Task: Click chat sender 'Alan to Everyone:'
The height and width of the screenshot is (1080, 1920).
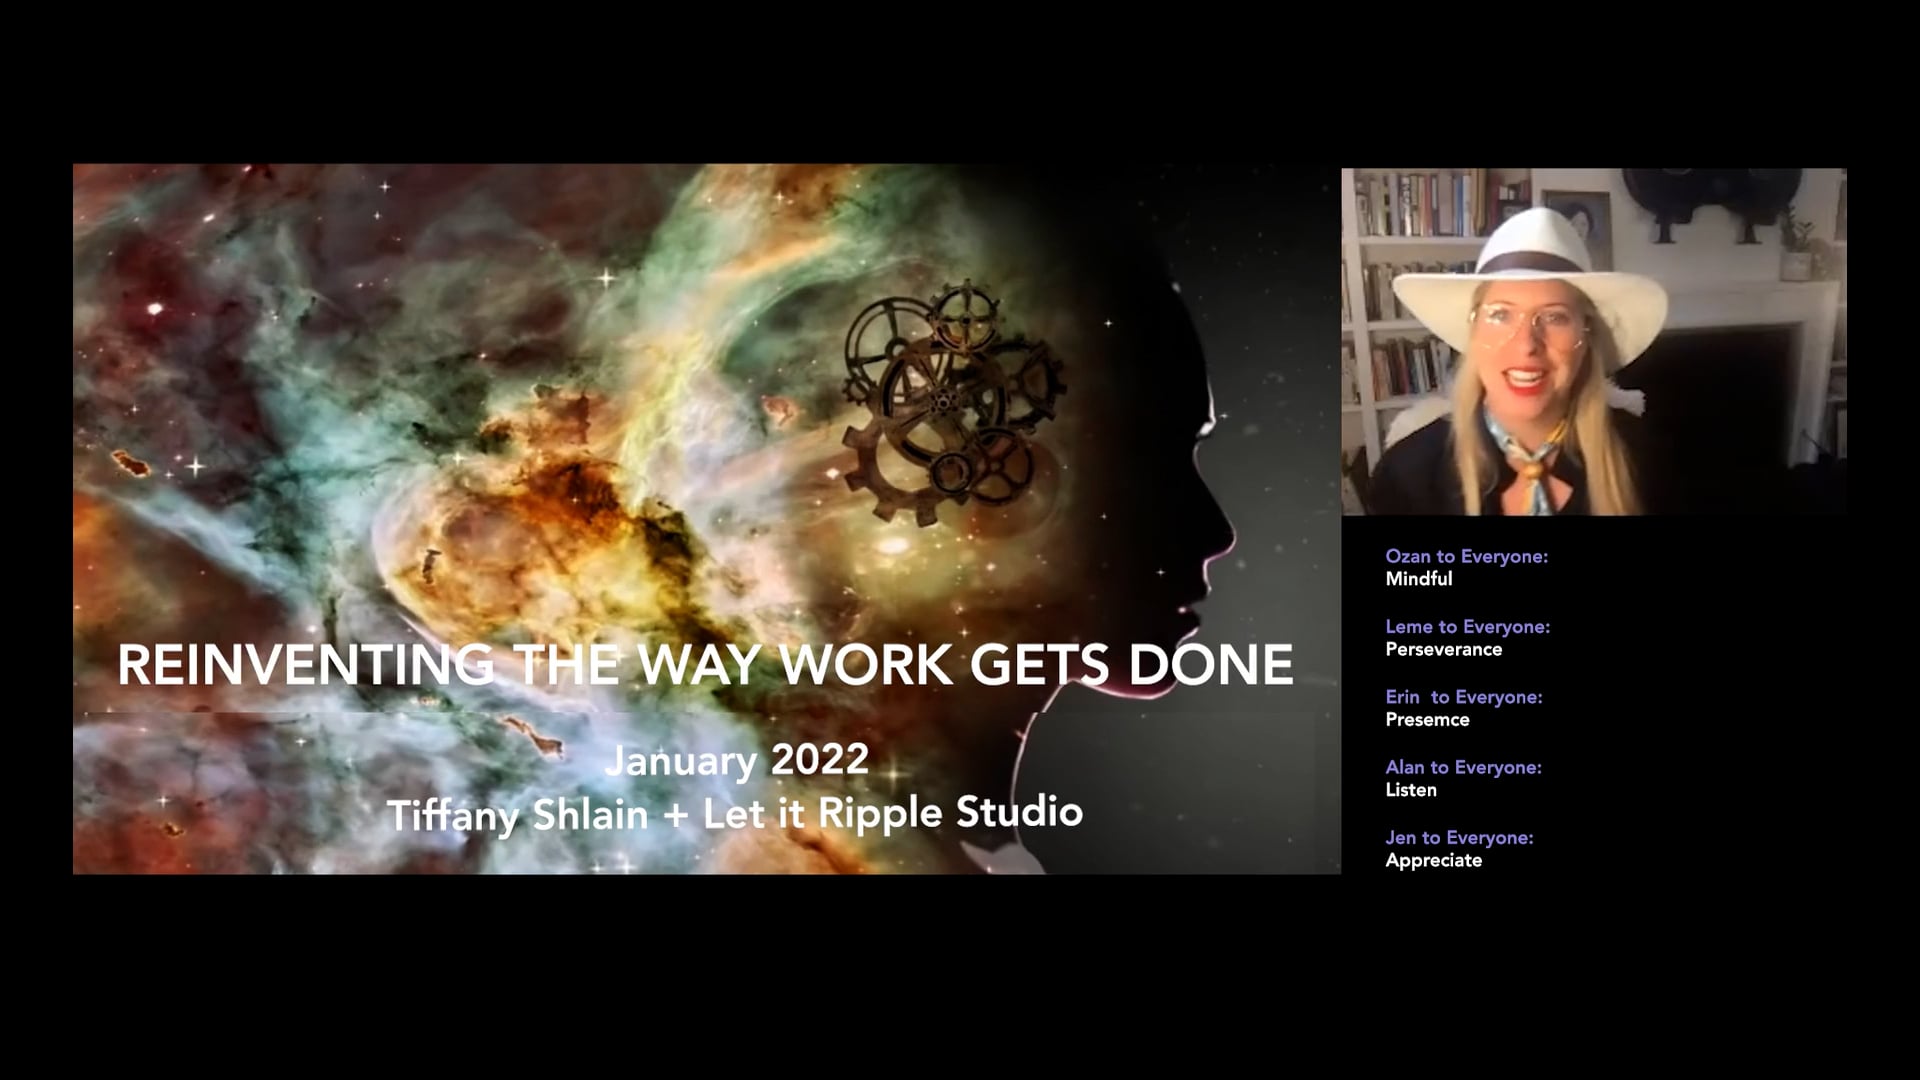Action: 1464,767
